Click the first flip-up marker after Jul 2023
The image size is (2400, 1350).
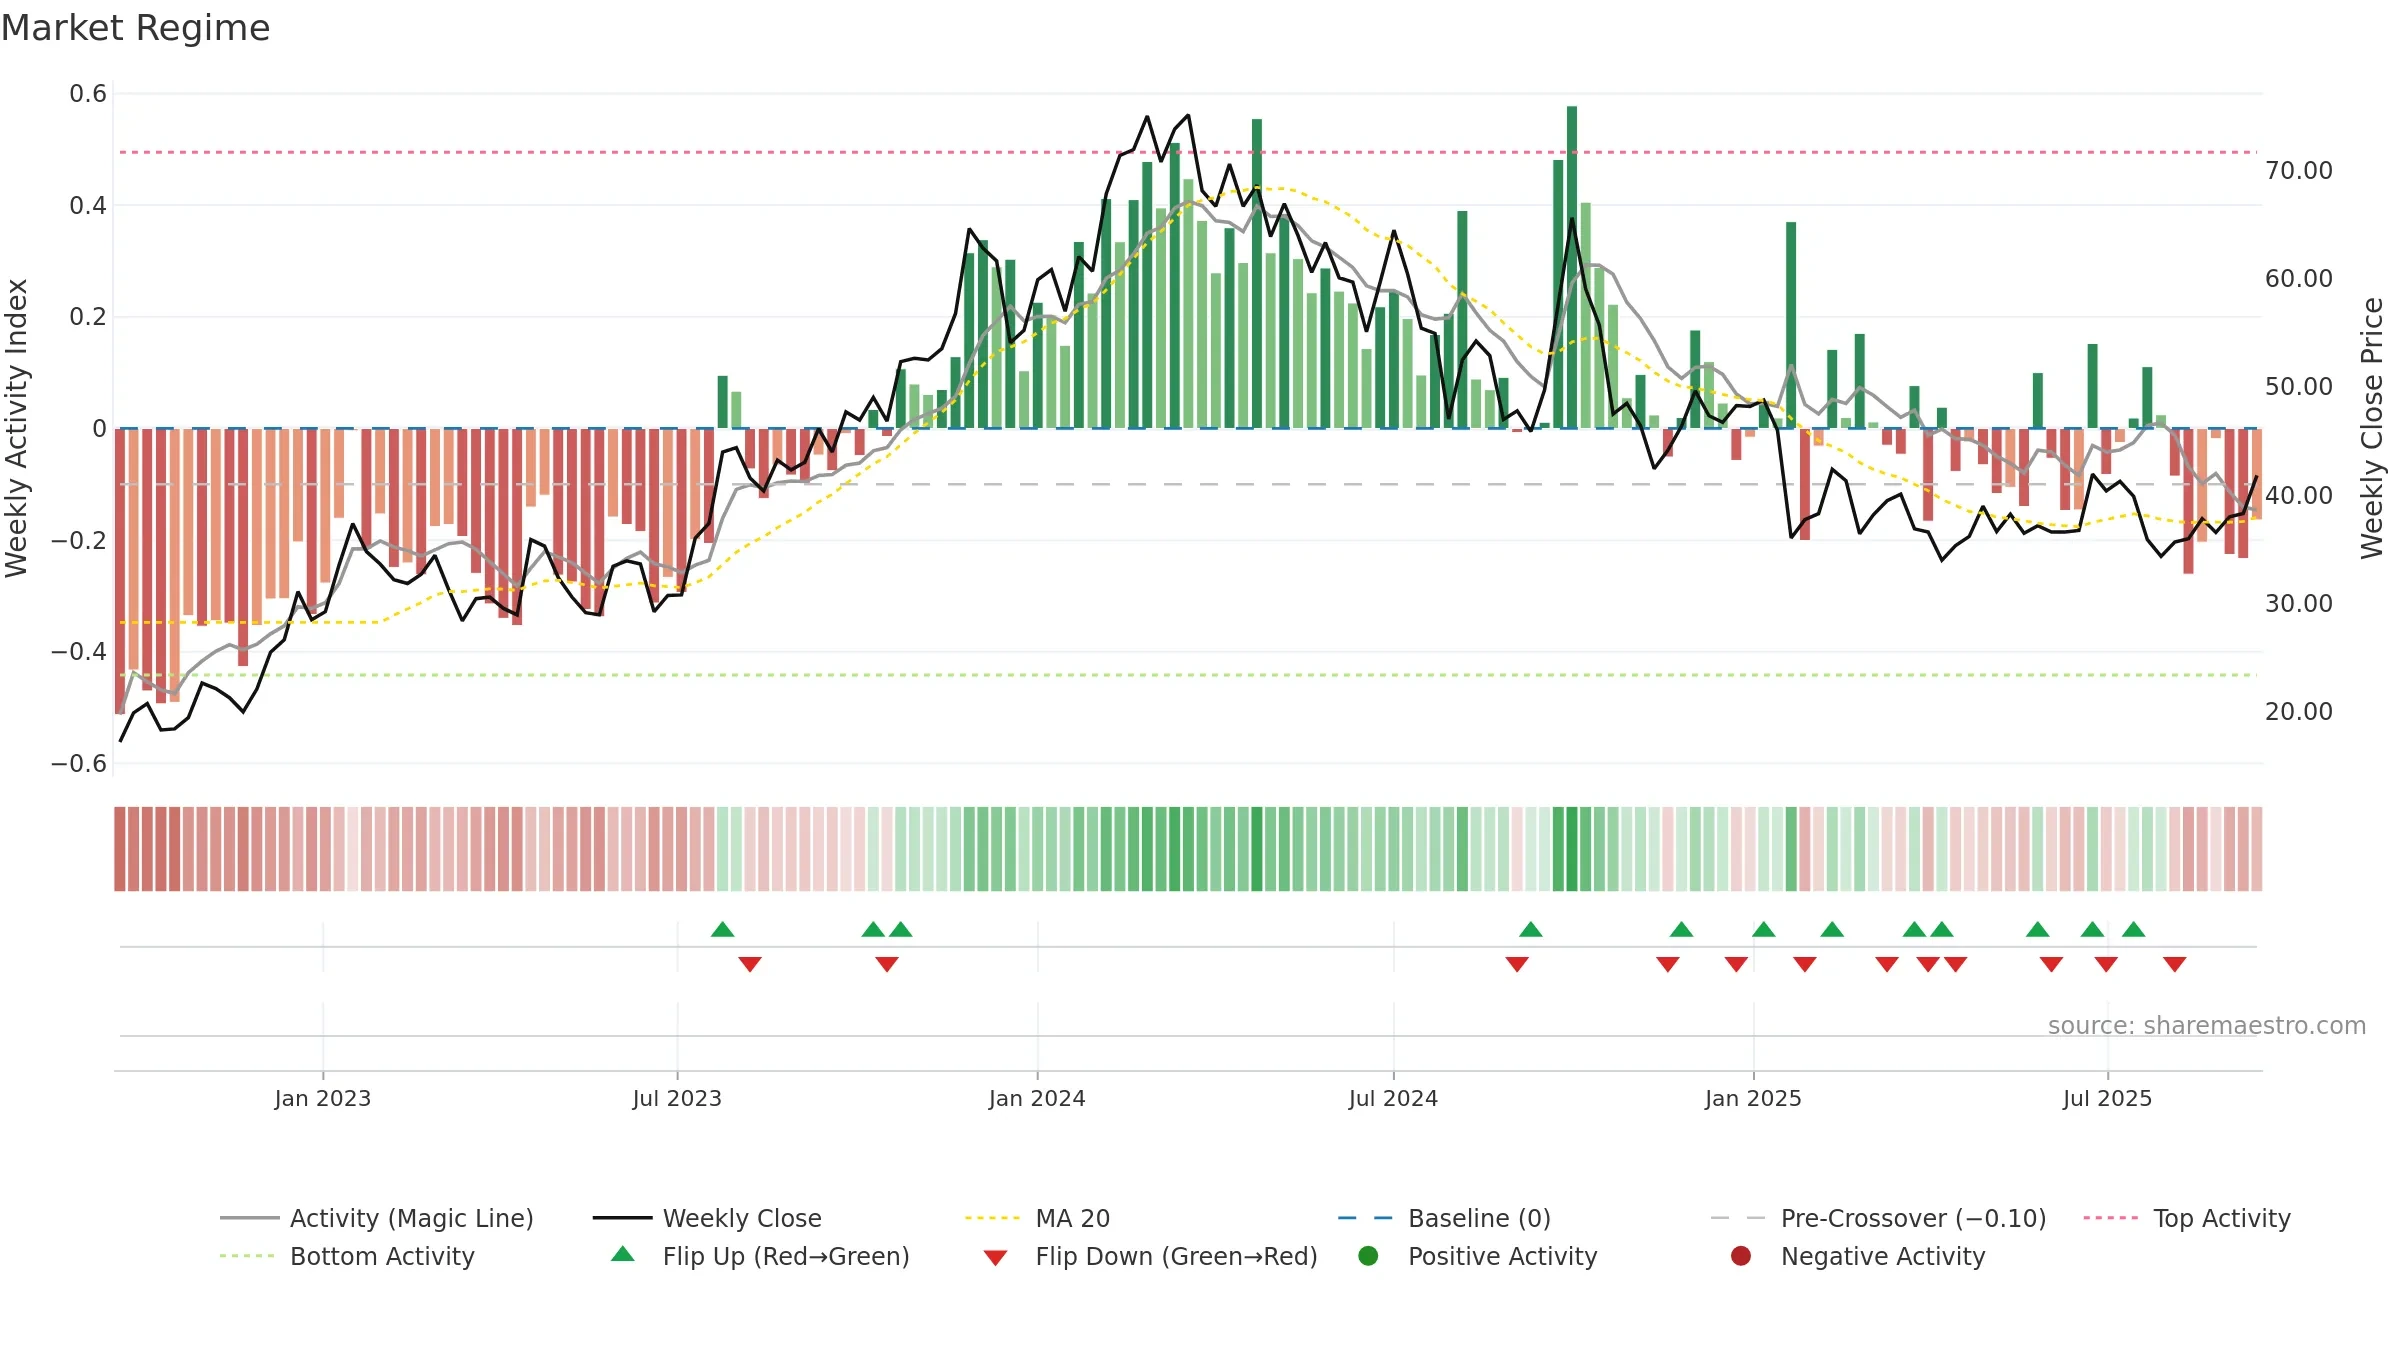point(723,929)
